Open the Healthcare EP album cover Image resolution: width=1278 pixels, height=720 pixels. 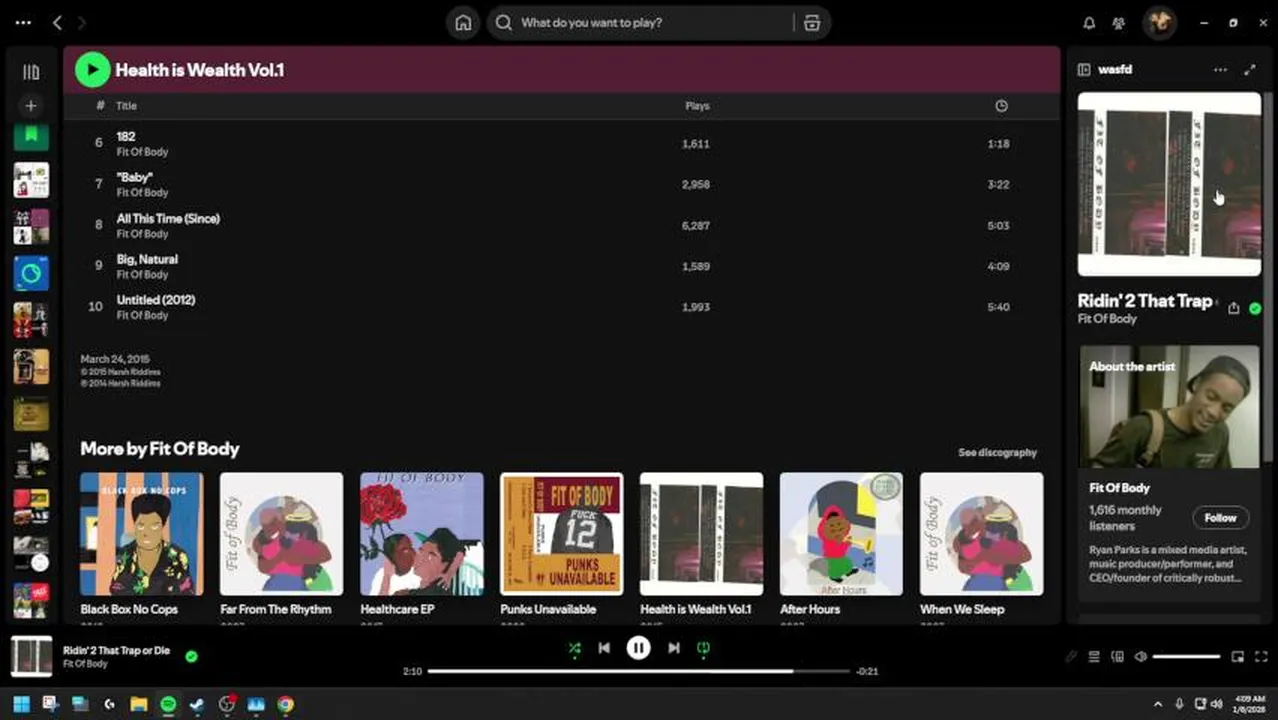(x=421, y=534)
